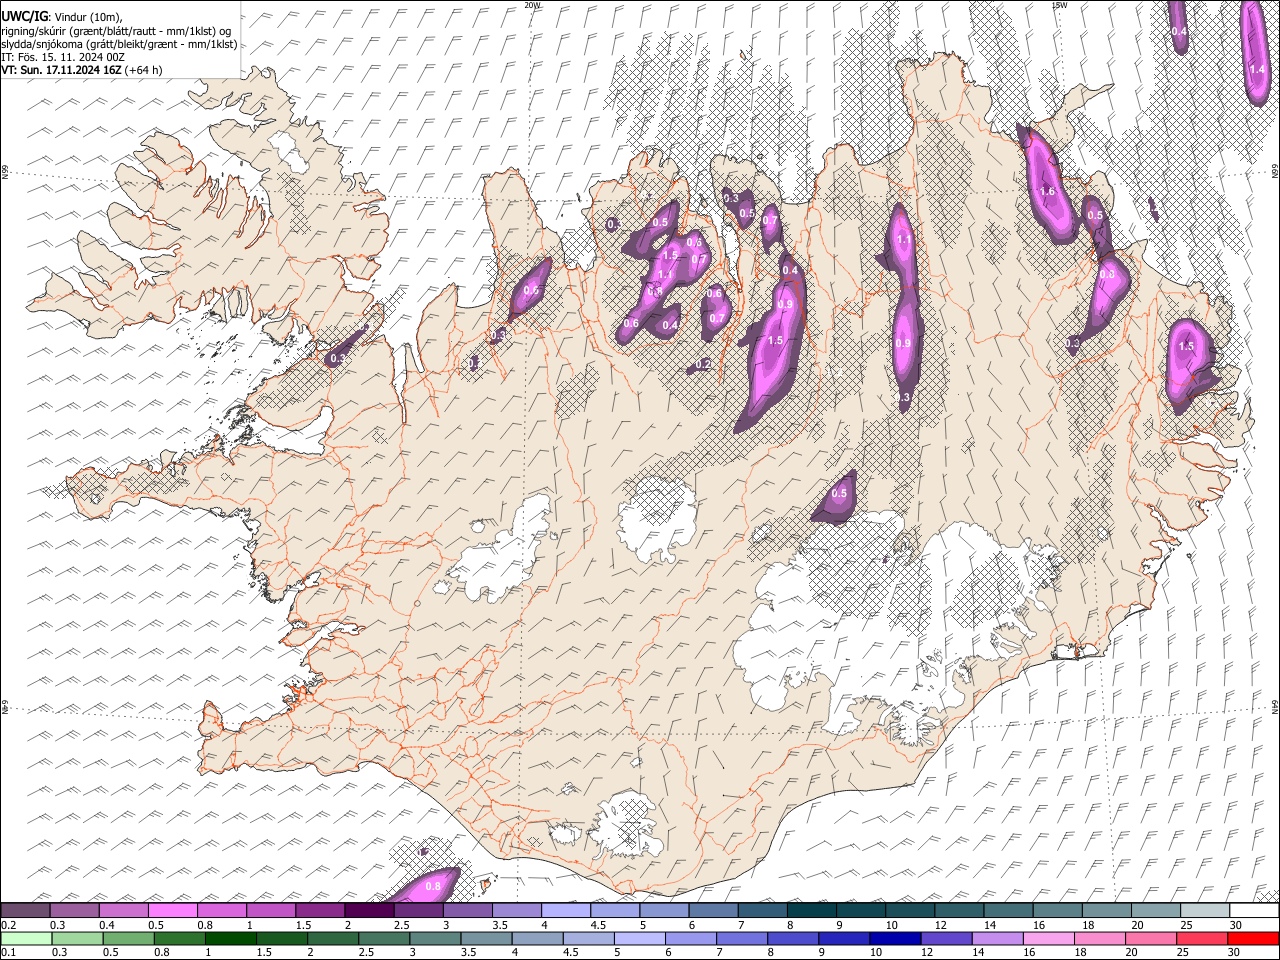
Task: Select the 10 deep blue swatch in the lower legend row
Action: pyautogui.click(x=893, y=938)
